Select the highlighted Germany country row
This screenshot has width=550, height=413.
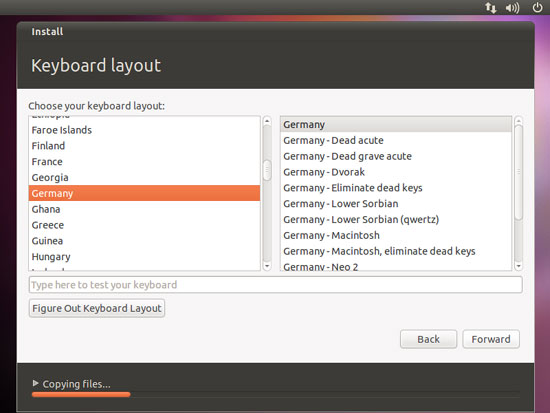[144, 193]
